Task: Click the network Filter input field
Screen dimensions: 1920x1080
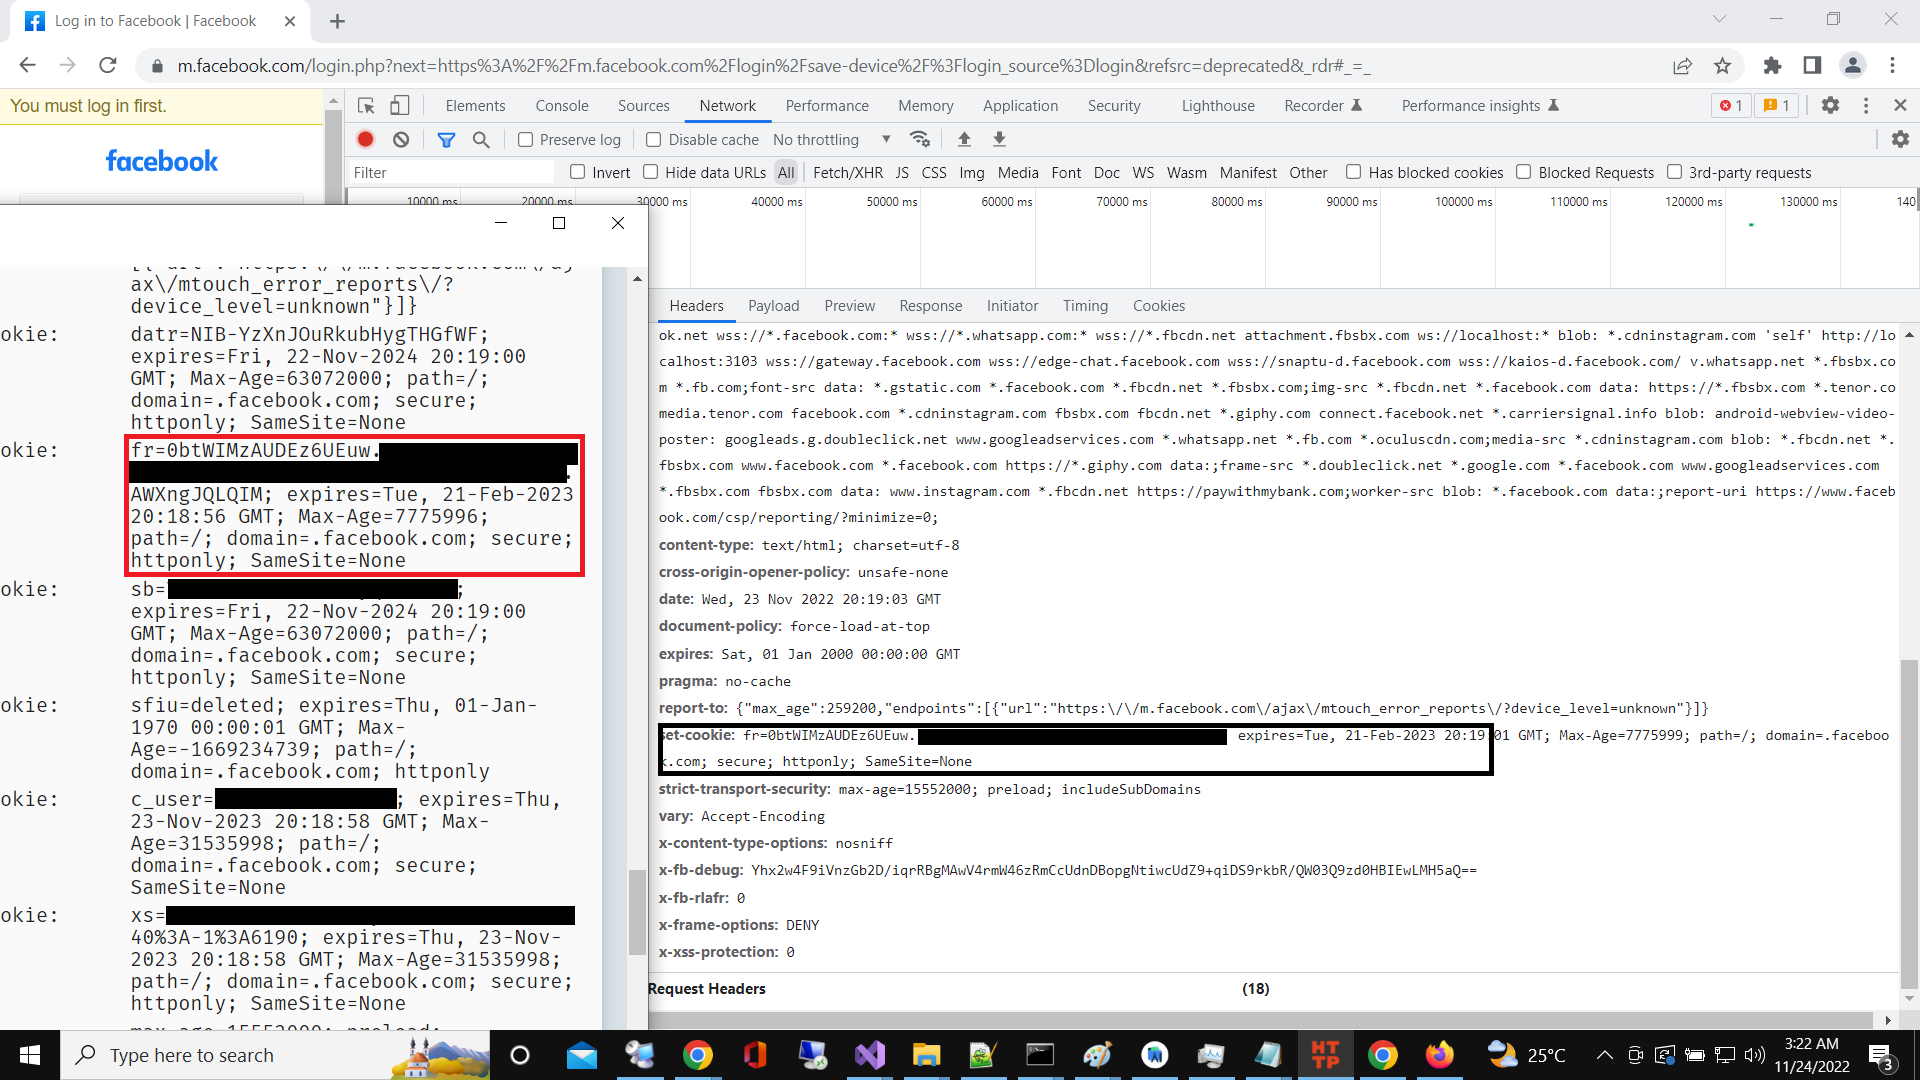Action: 452,172
